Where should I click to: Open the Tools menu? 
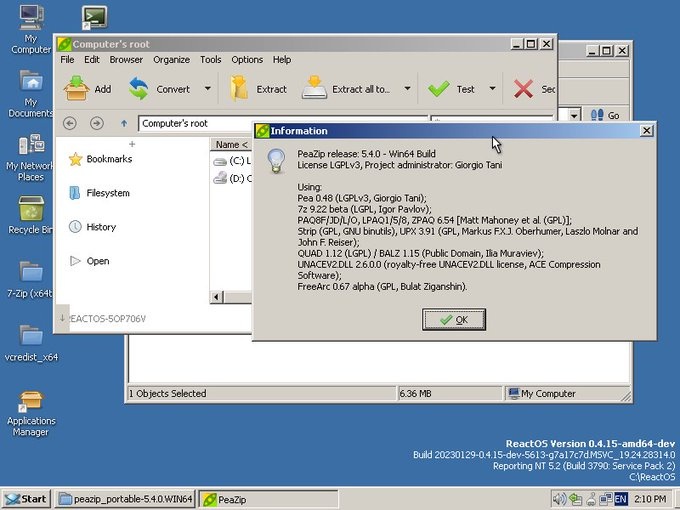[210, 59]
